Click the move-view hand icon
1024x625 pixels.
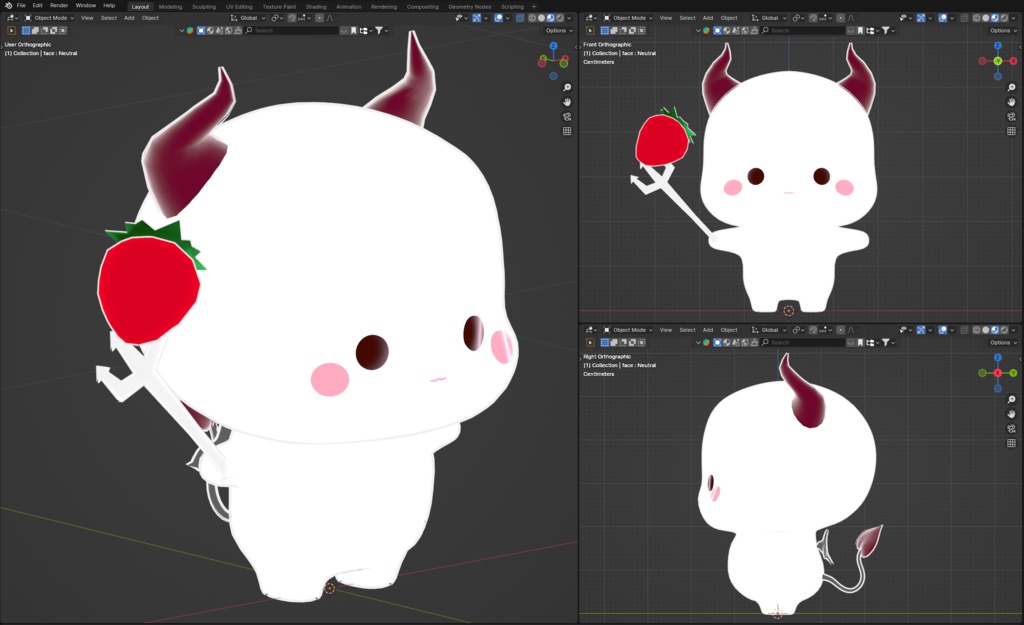click(567, 102)
